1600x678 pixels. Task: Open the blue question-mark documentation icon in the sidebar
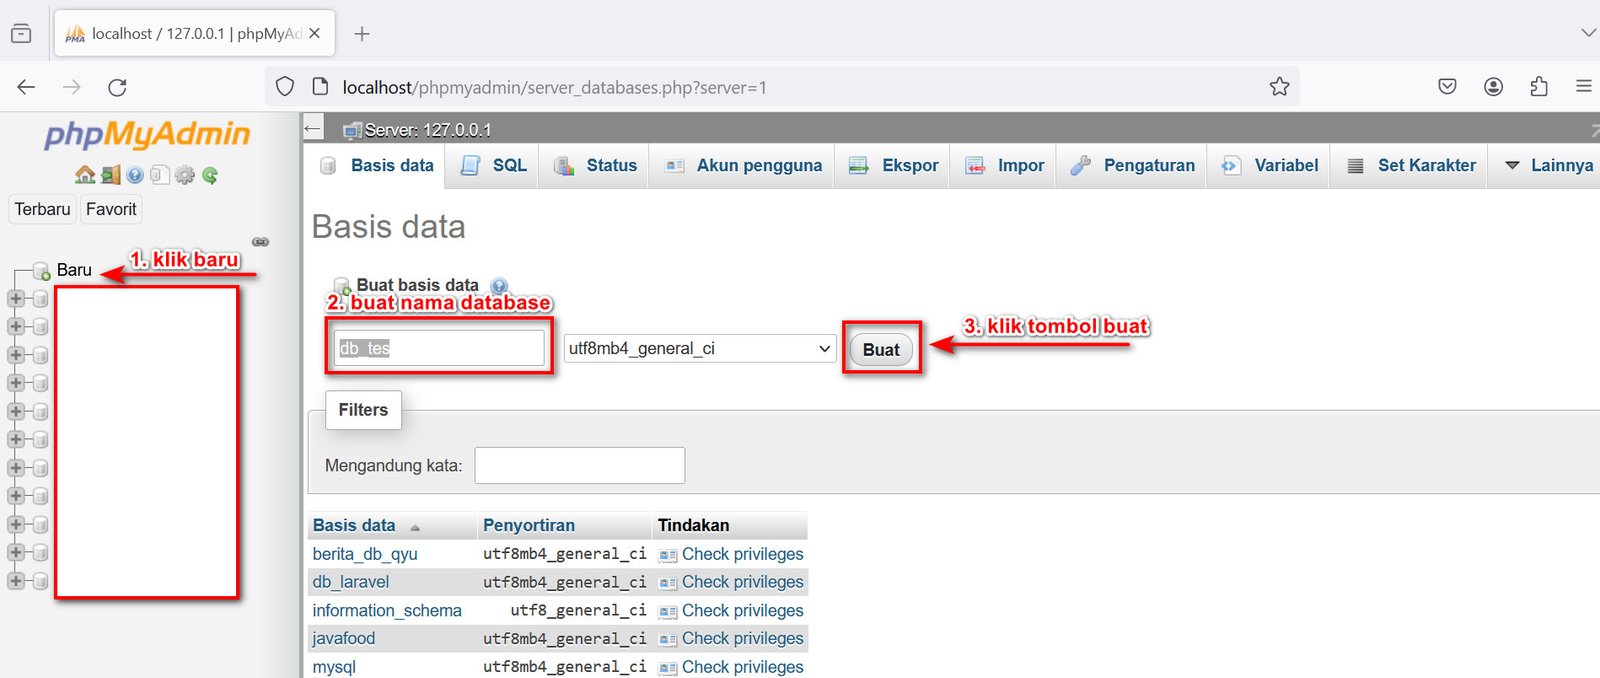pos(135,175)
